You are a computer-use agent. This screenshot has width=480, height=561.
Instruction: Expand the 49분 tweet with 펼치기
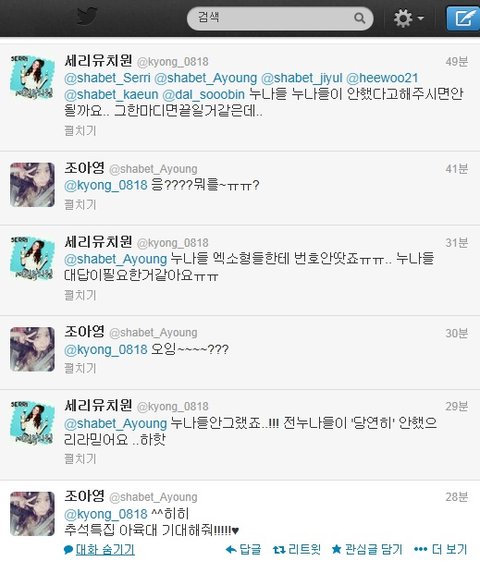point(80,131)
